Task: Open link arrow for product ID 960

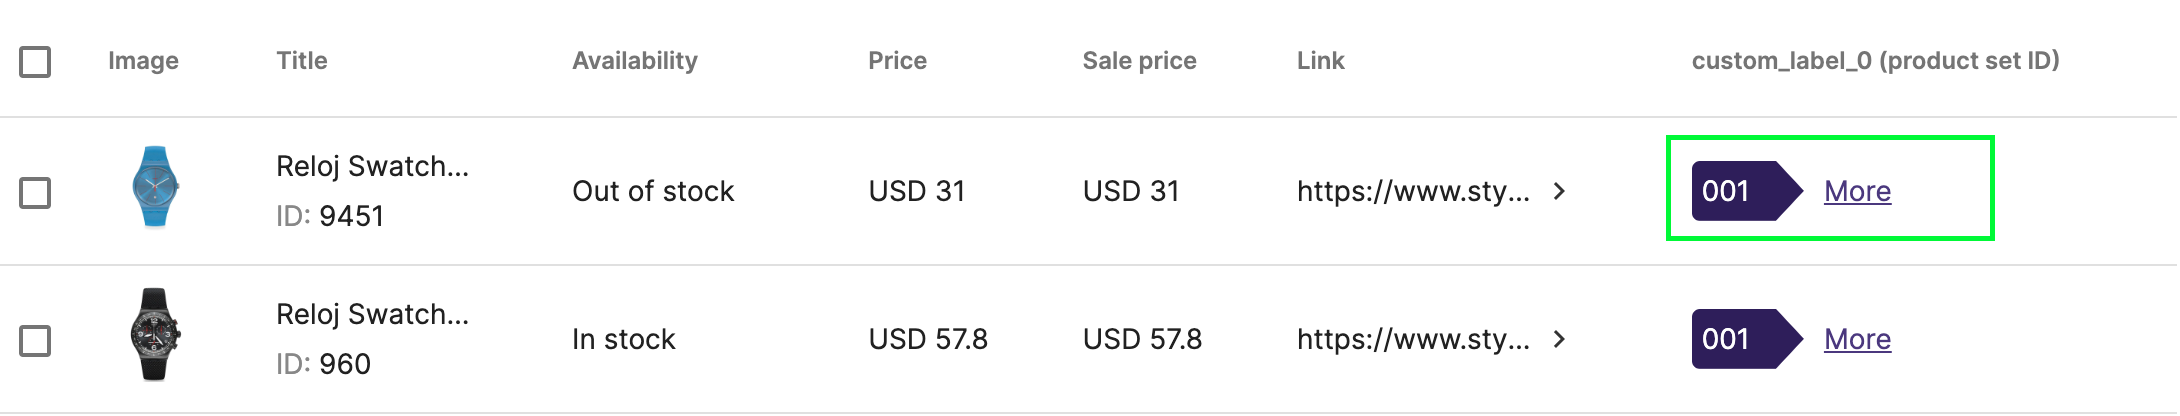Action: [x=1559, y=339]
